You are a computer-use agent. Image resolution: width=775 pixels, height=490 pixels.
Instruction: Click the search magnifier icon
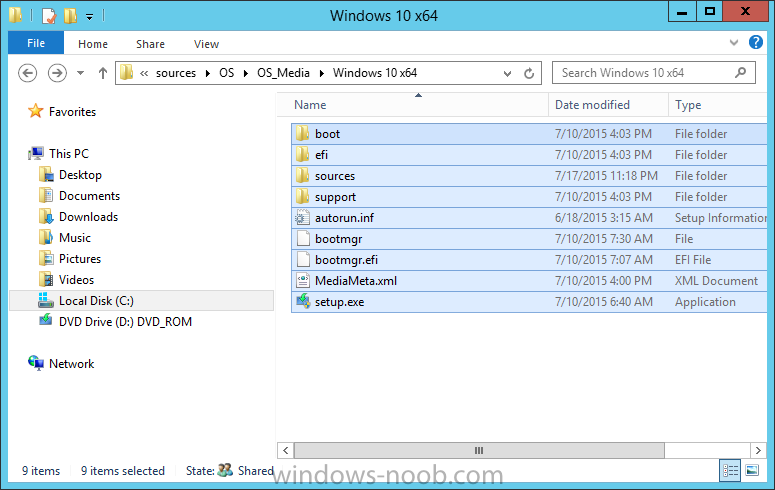740,73
